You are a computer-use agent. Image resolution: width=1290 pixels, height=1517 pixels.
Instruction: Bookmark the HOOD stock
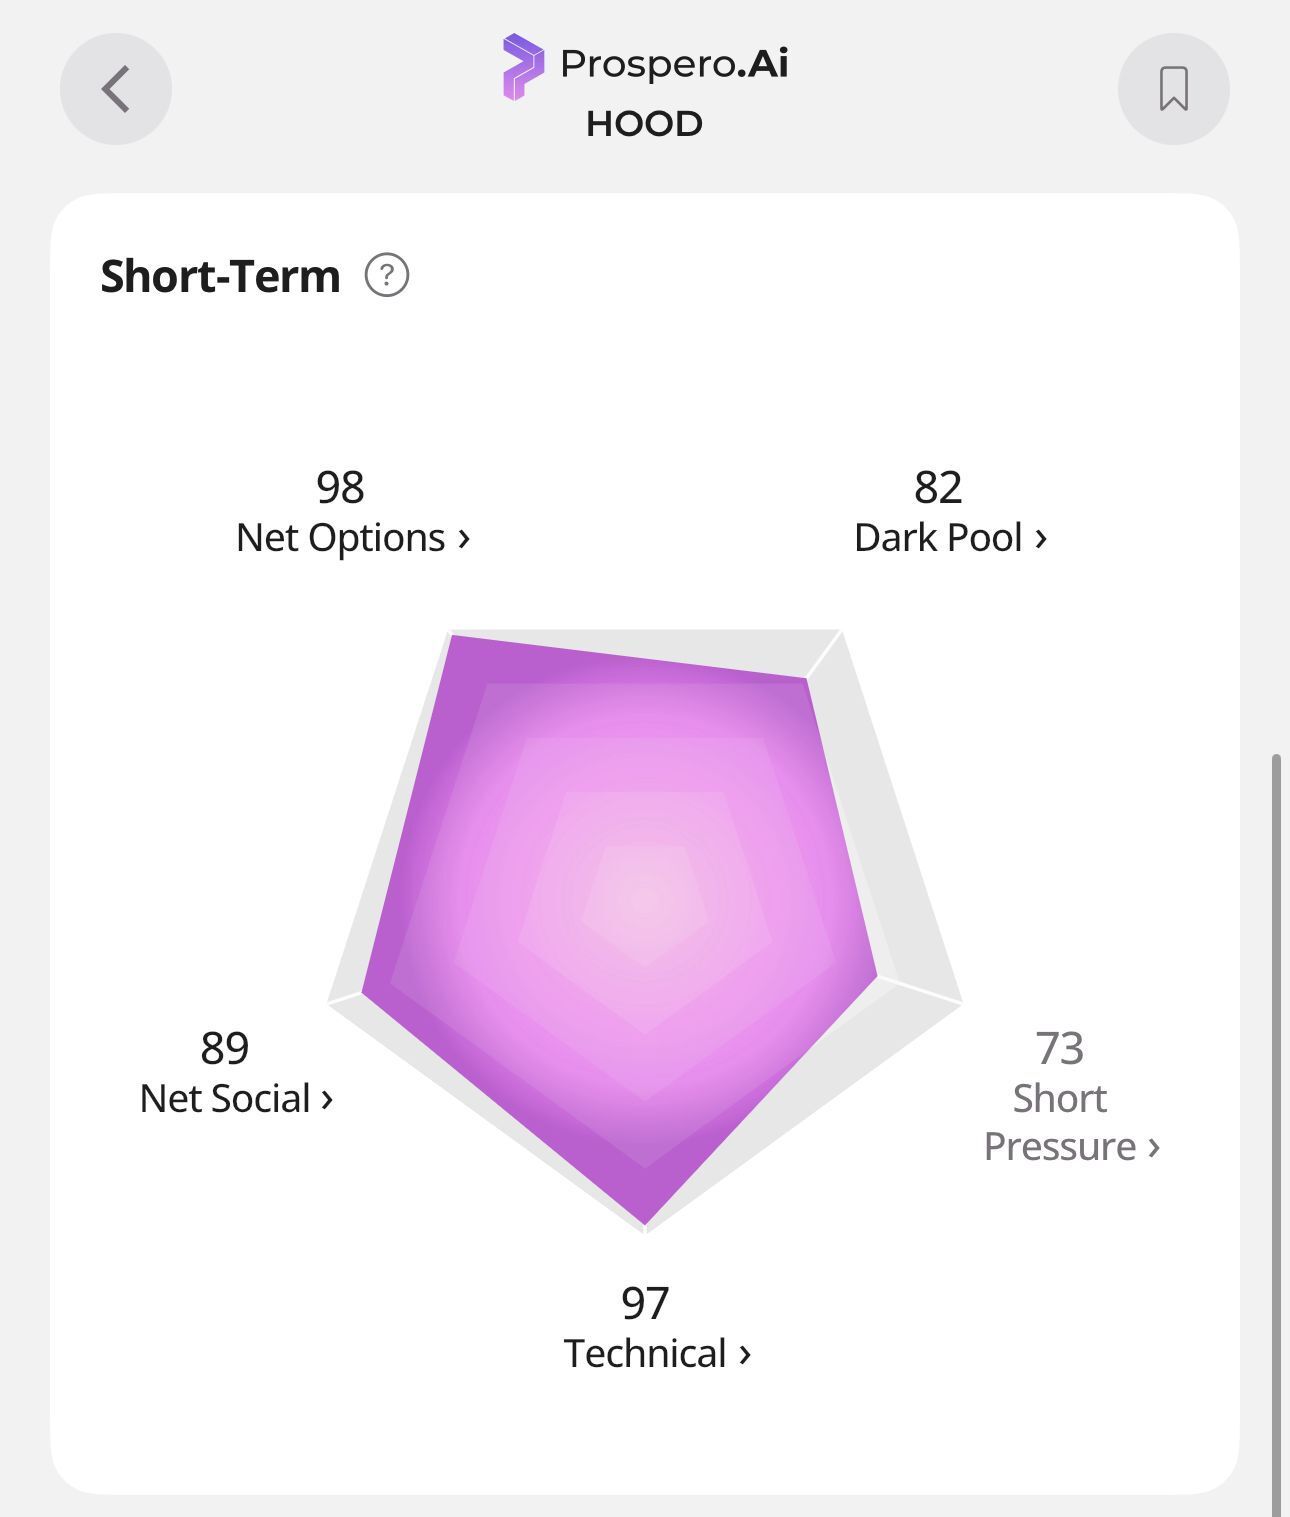pos(1173,89)
